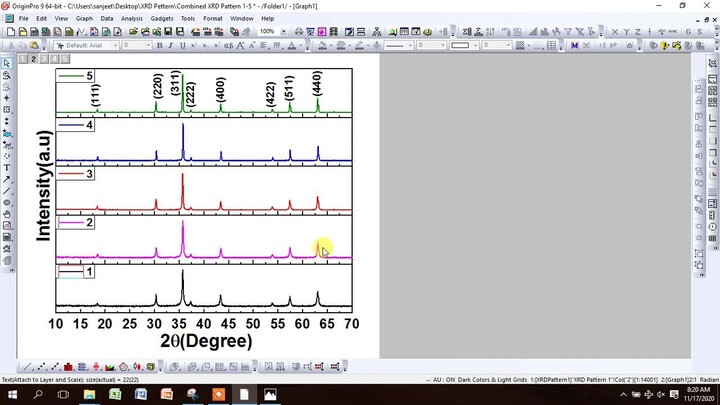Select the Pointer tool in the Tools toolbar
The image size is (720, 405).
6,63
